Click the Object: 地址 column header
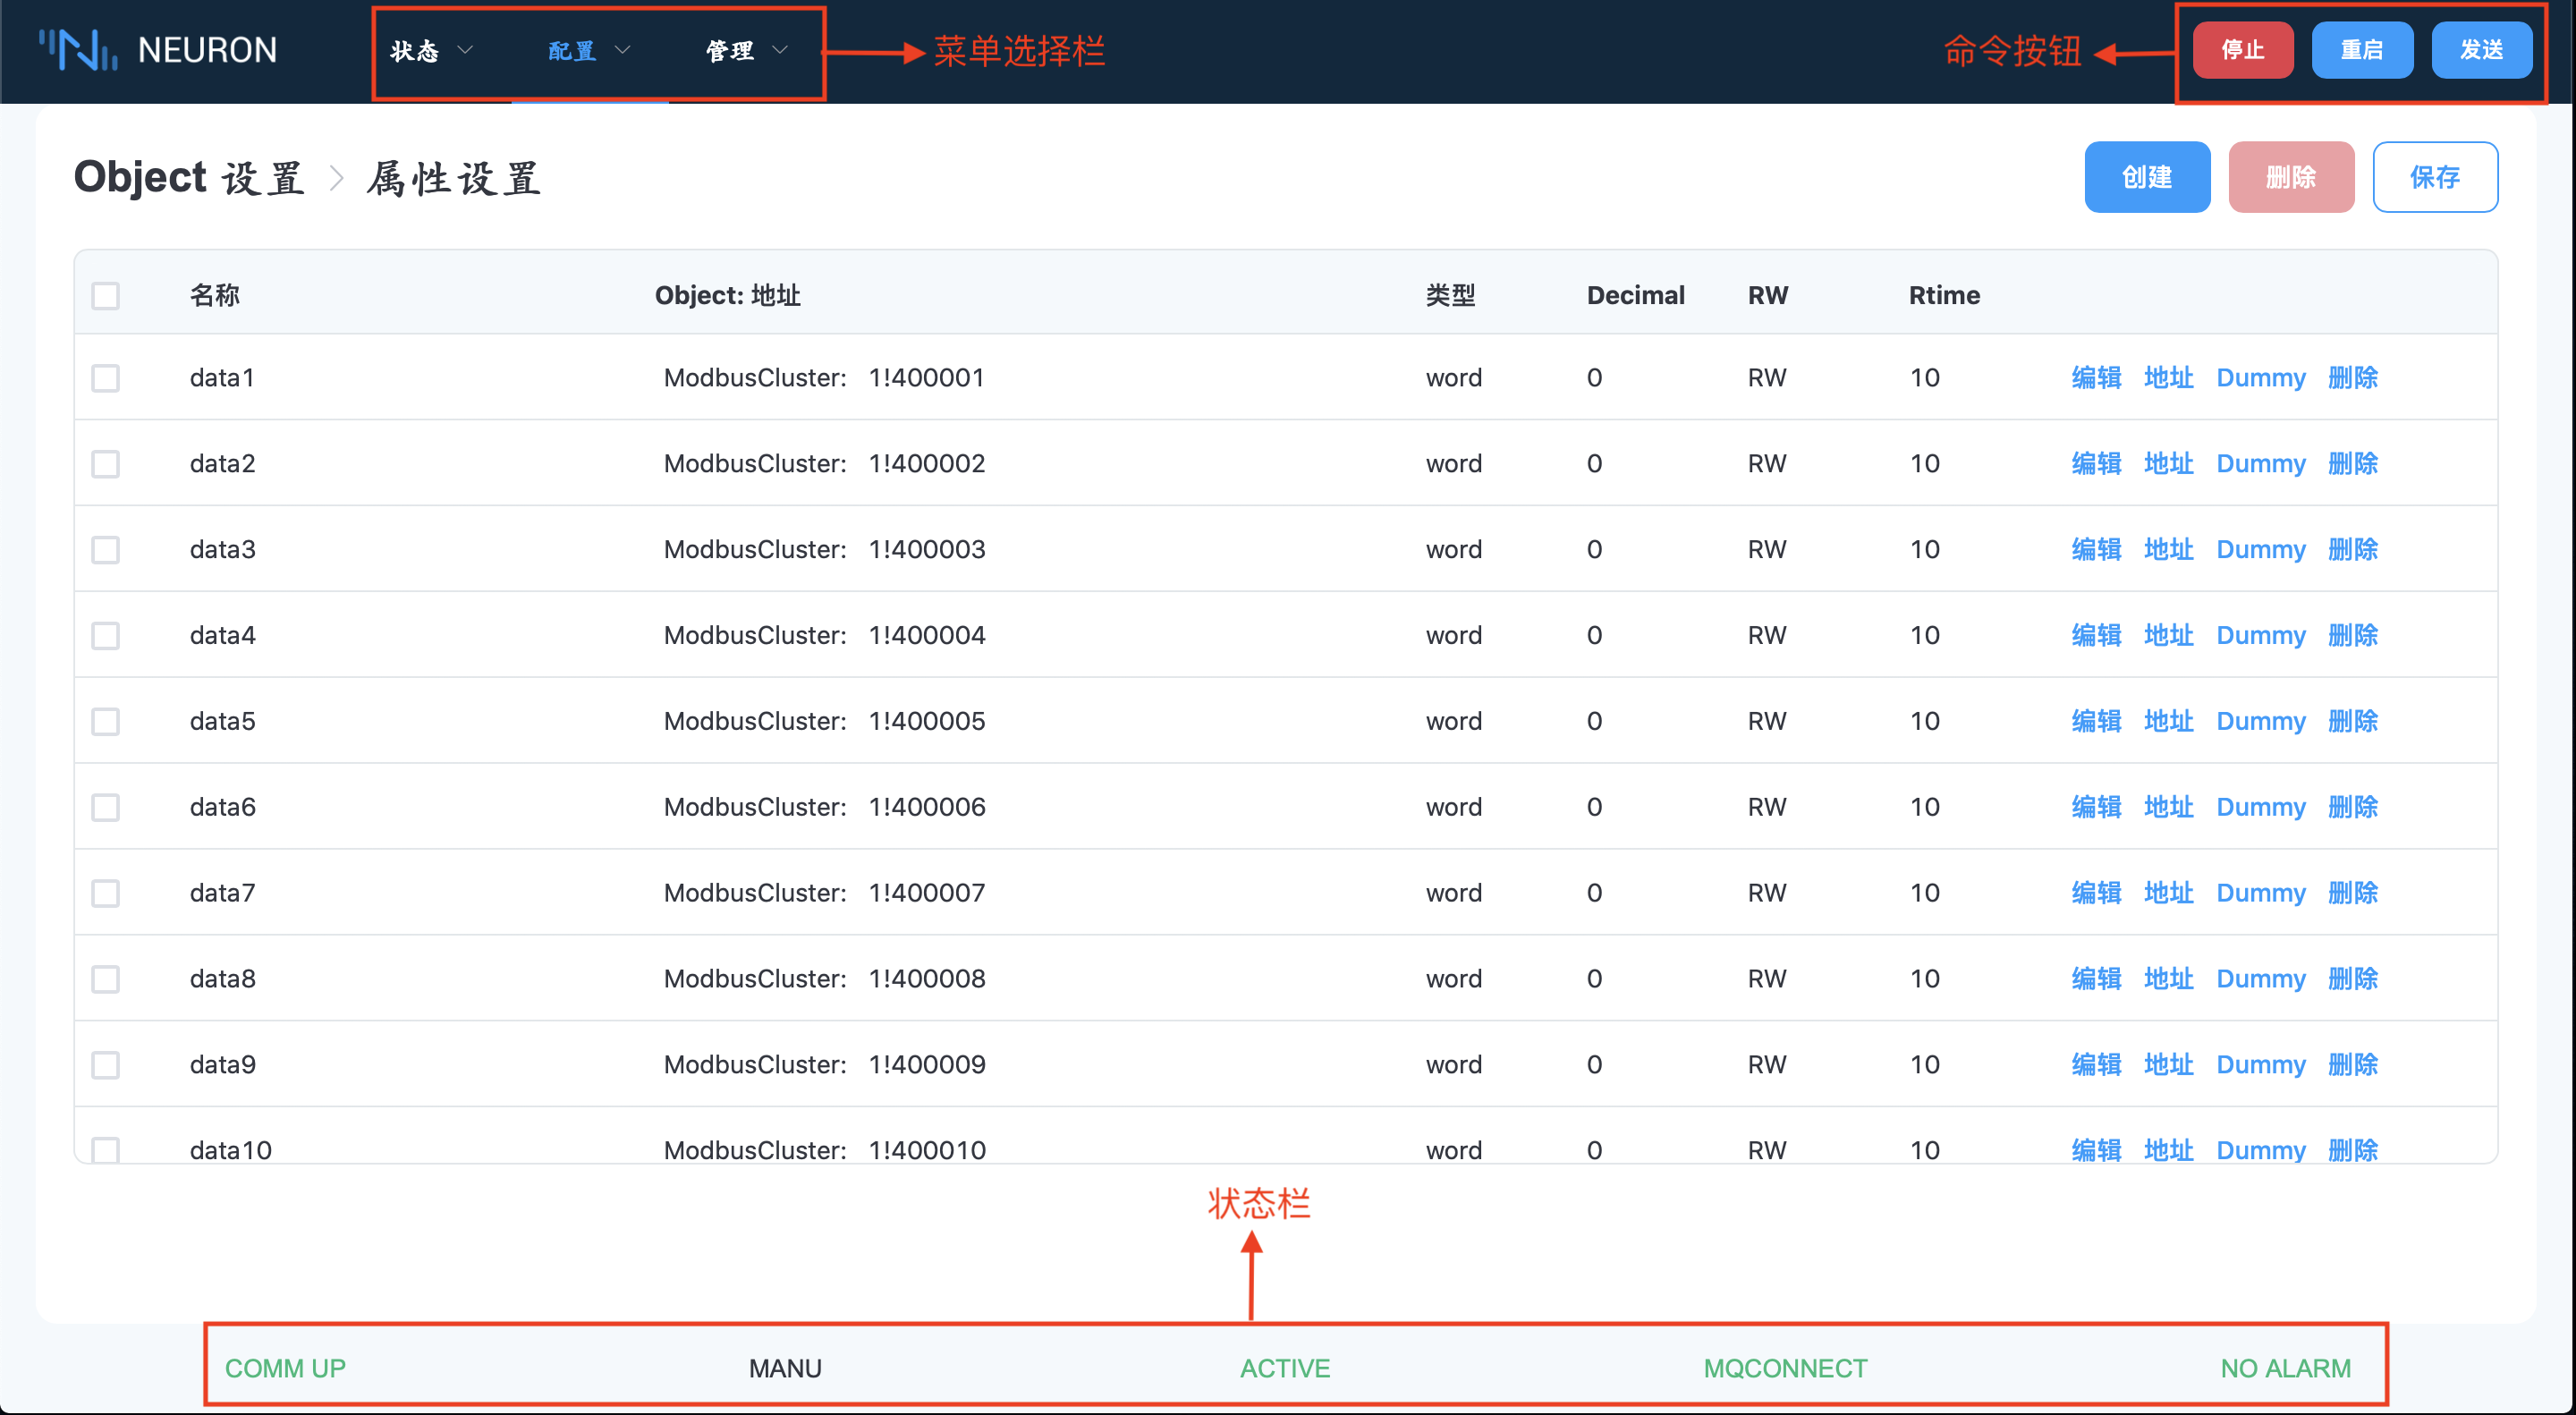2576x1415 pixels. 727,296
